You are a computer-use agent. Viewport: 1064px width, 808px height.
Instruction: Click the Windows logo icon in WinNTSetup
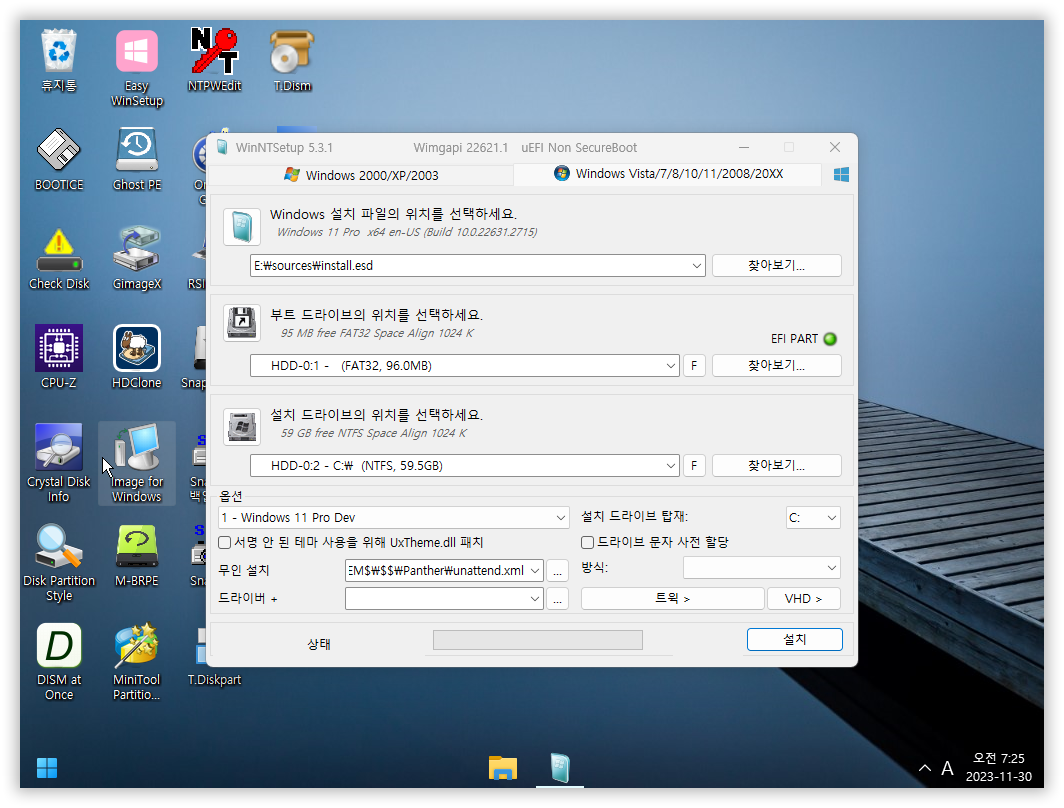(841, 174)
